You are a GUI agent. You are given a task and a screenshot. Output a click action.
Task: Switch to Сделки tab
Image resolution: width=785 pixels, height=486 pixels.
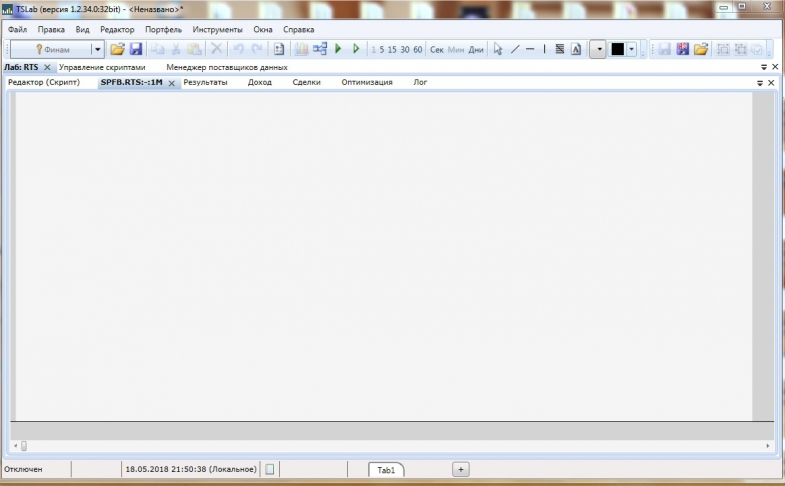306,82
